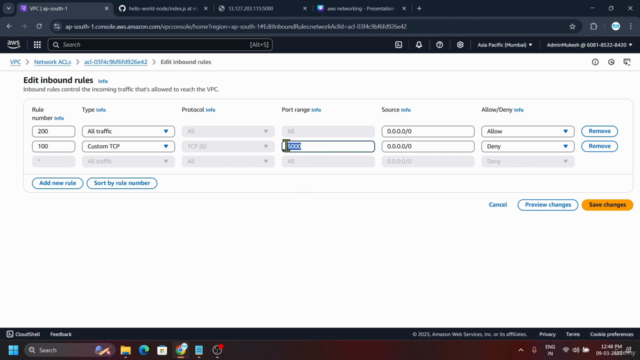640x360 pixels.
Task: Click Preview changes button
Action: pos(548,205)
